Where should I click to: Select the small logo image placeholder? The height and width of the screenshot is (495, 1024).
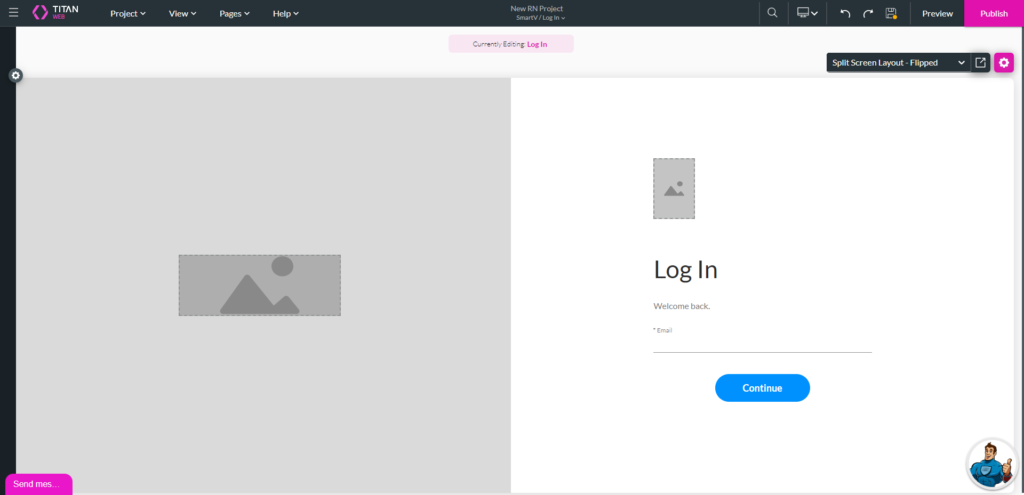(674, 188)
